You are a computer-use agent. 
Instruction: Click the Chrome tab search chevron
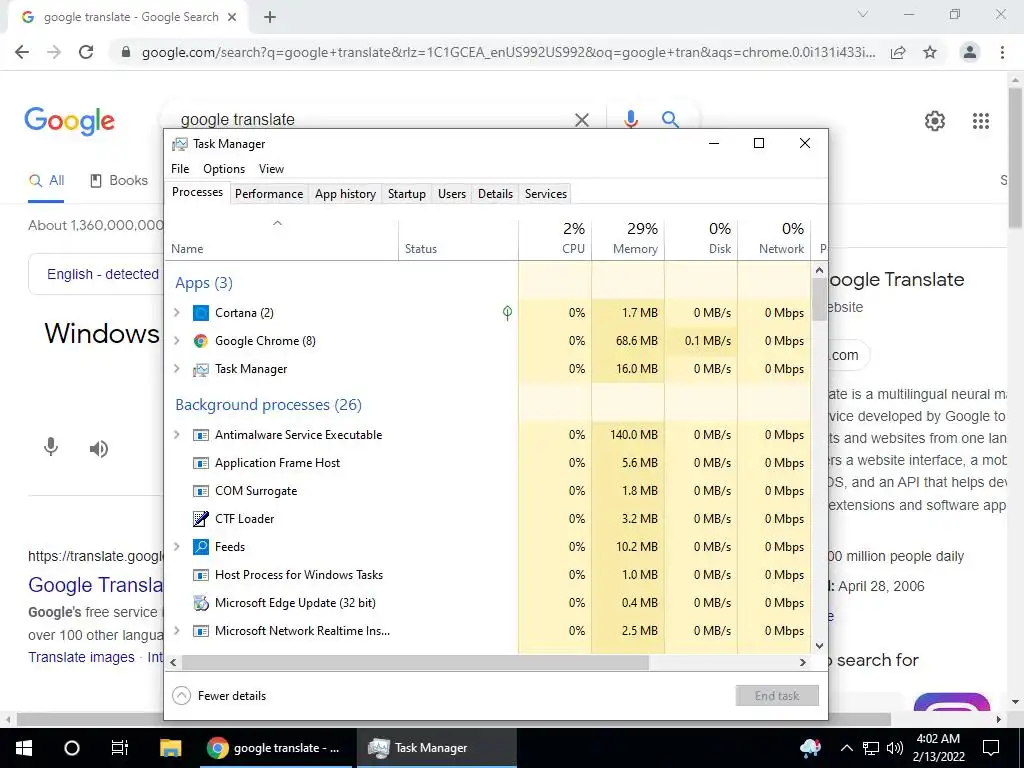coord(863,14)
